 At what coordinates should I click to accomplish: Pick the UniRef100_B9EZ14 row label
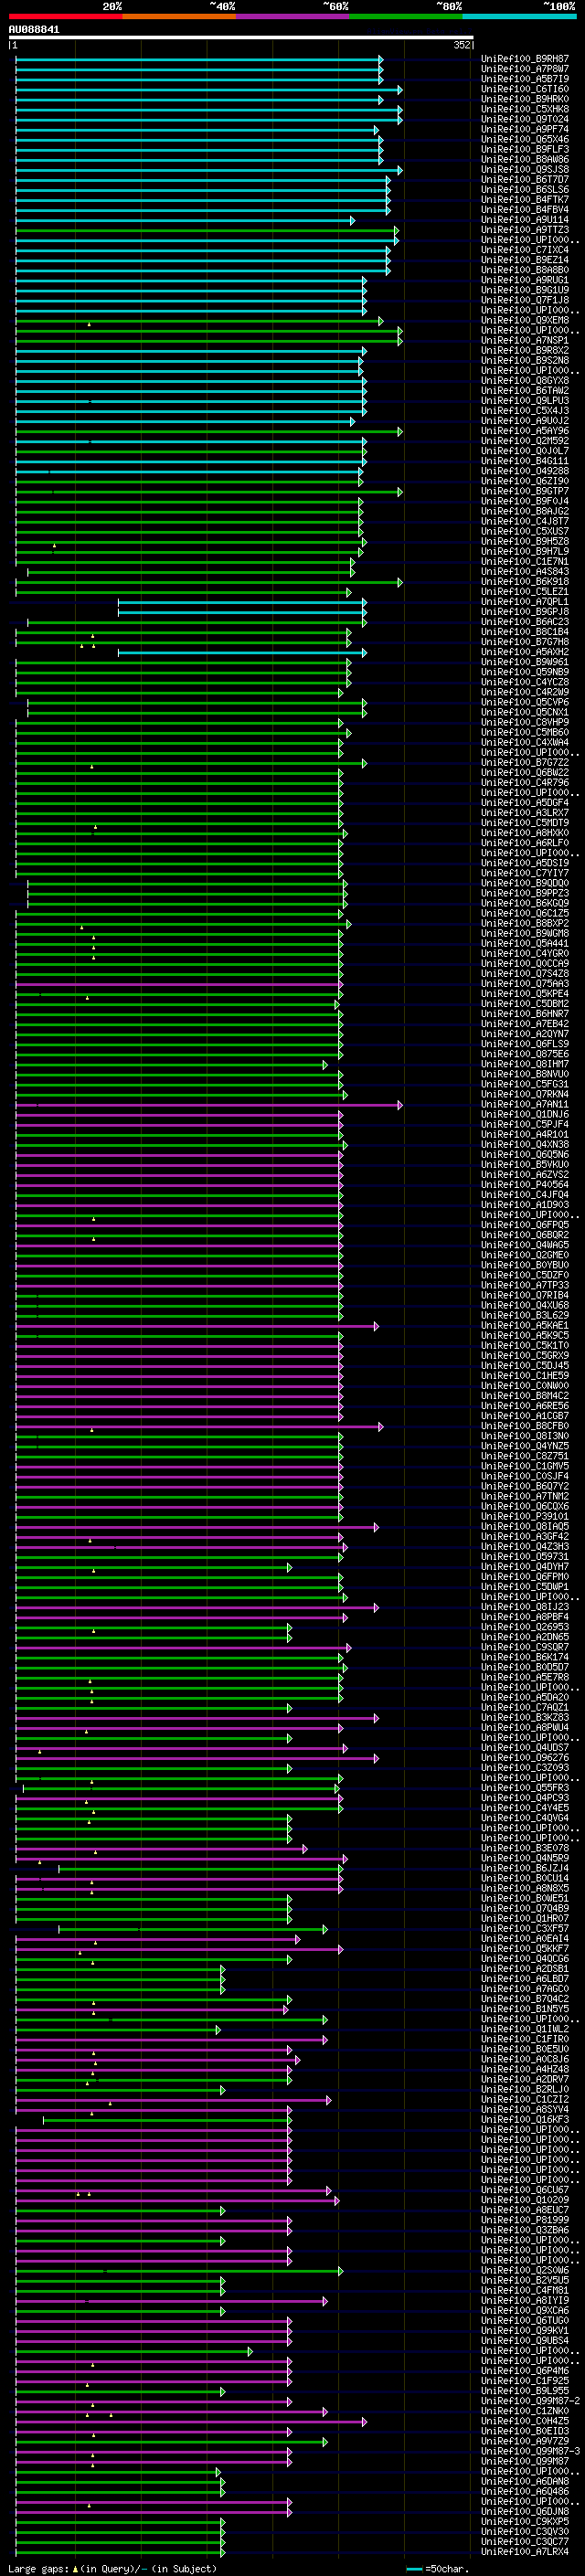click(x=525, y=260)
